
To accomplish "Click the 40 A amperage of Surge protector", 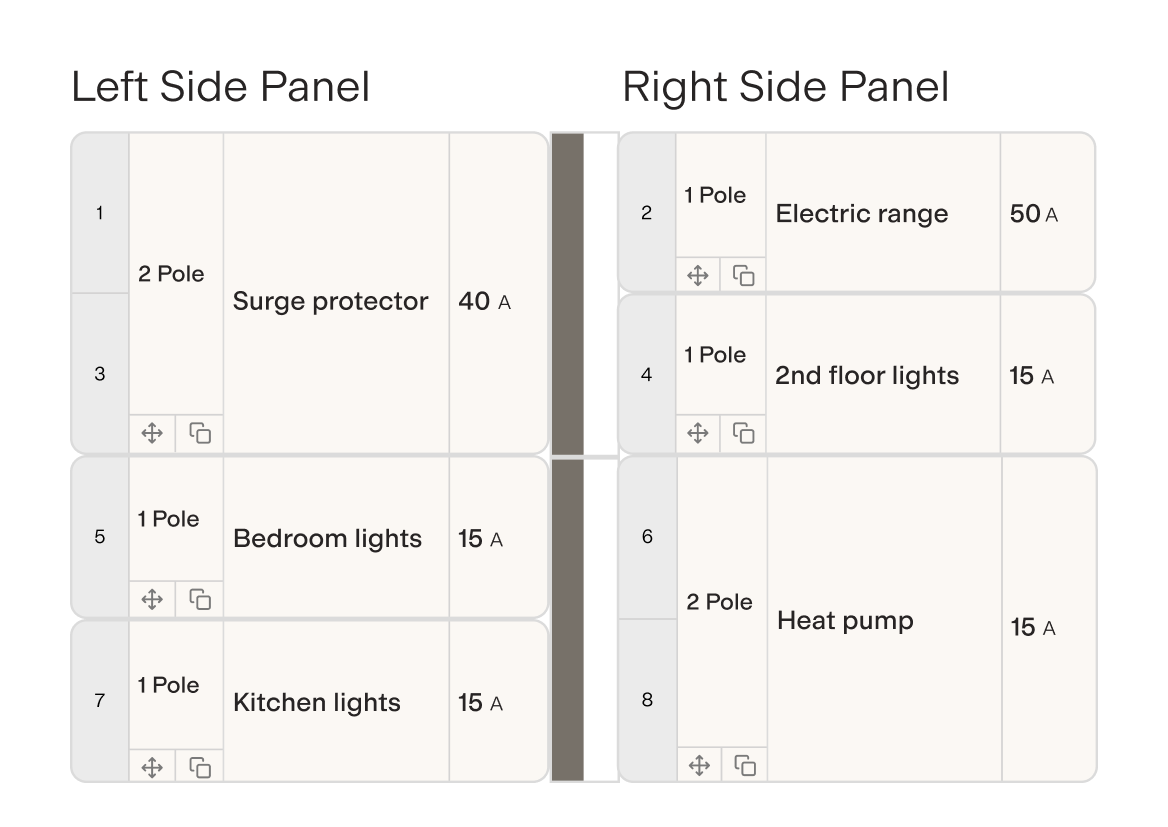I will 484,302.
